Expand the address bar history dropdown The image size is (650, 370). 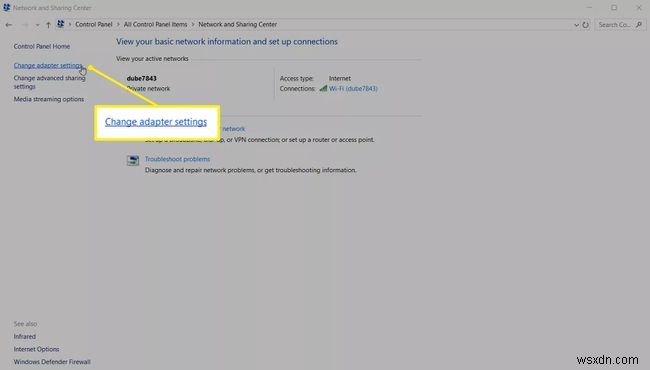pyautogui.click(x=576, y=25)
